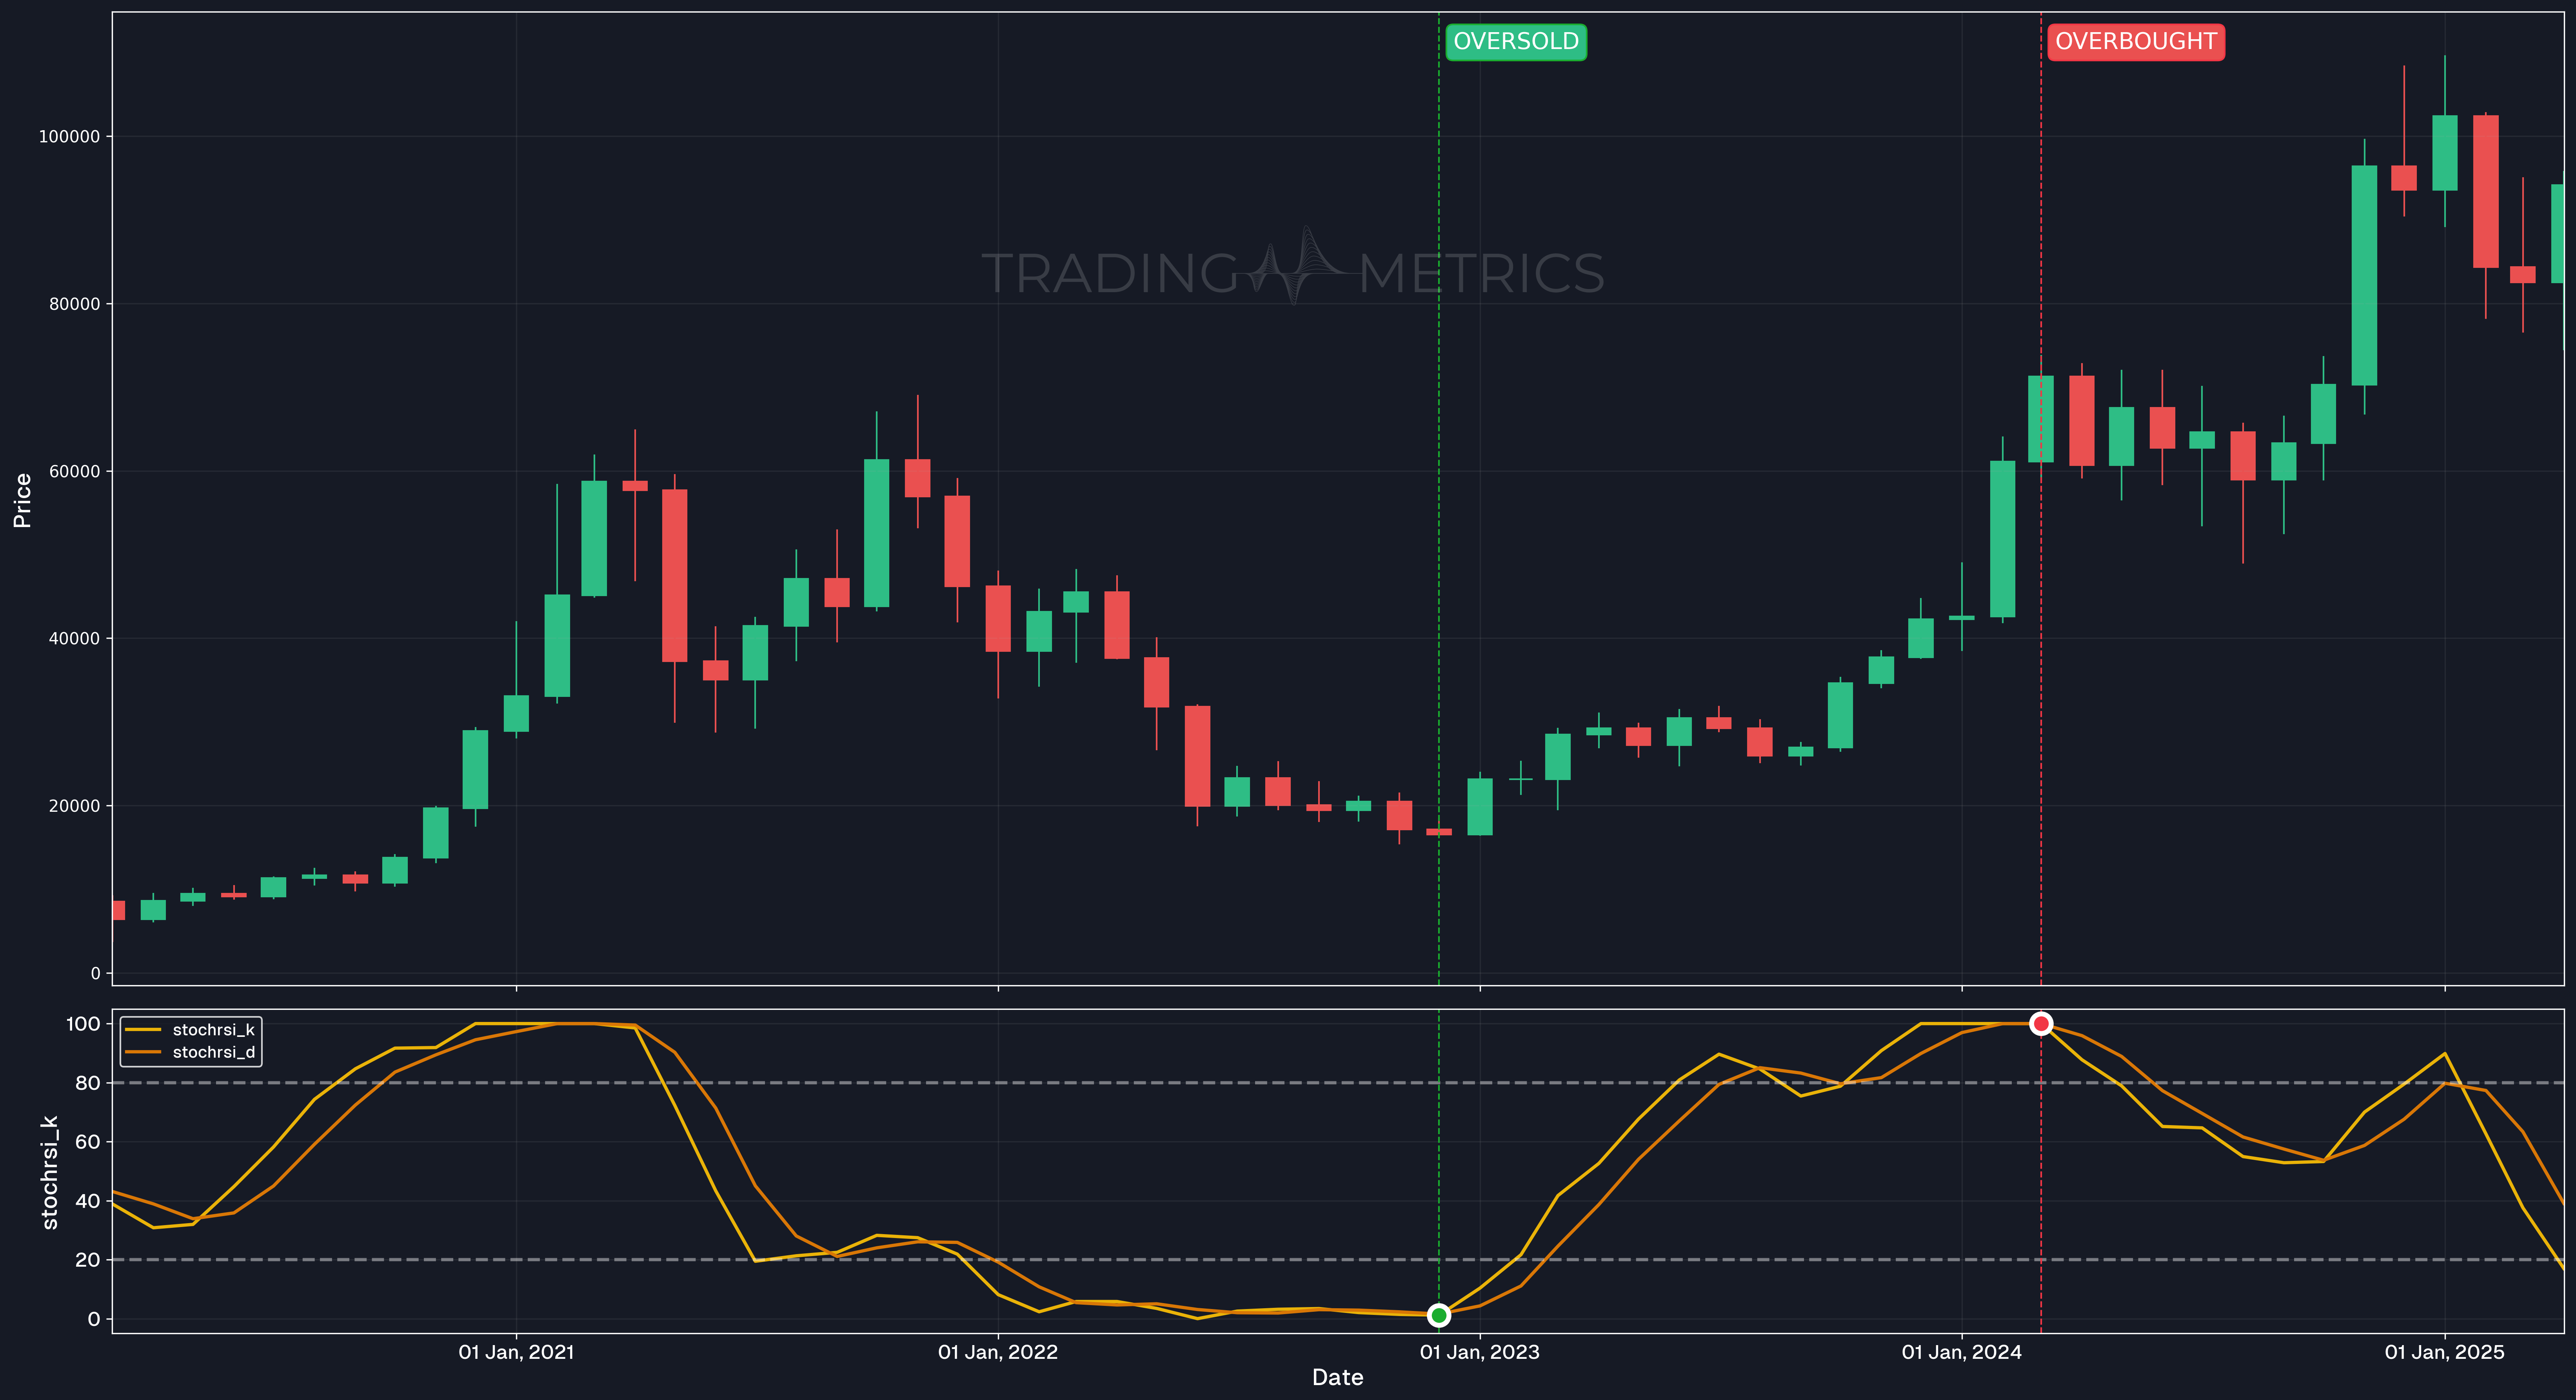Image resolution: width=2576 pixels, height=1400 pixels.
Task: Click the 01 Jan, 2024 date label
Action: click(1962, 1352)
